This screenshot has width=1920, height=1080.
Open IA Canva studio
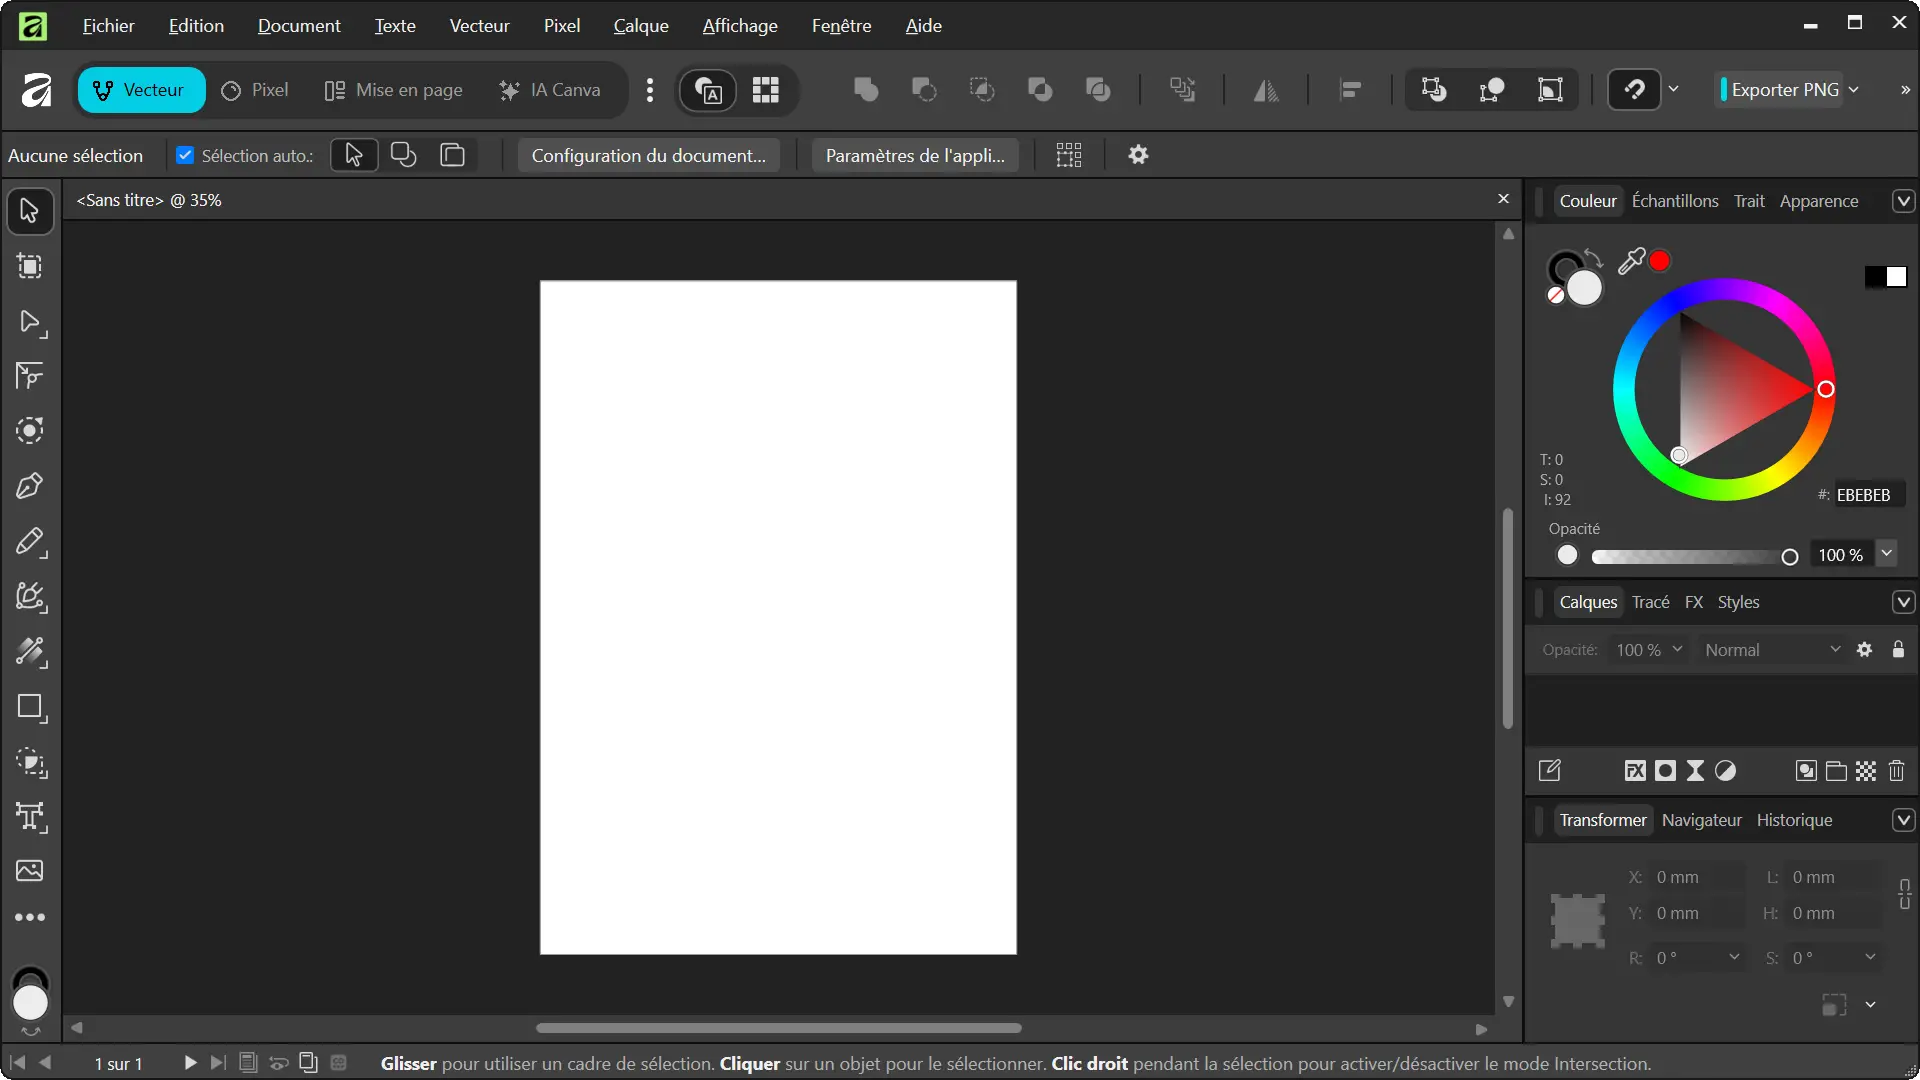[x=551, y=91]
